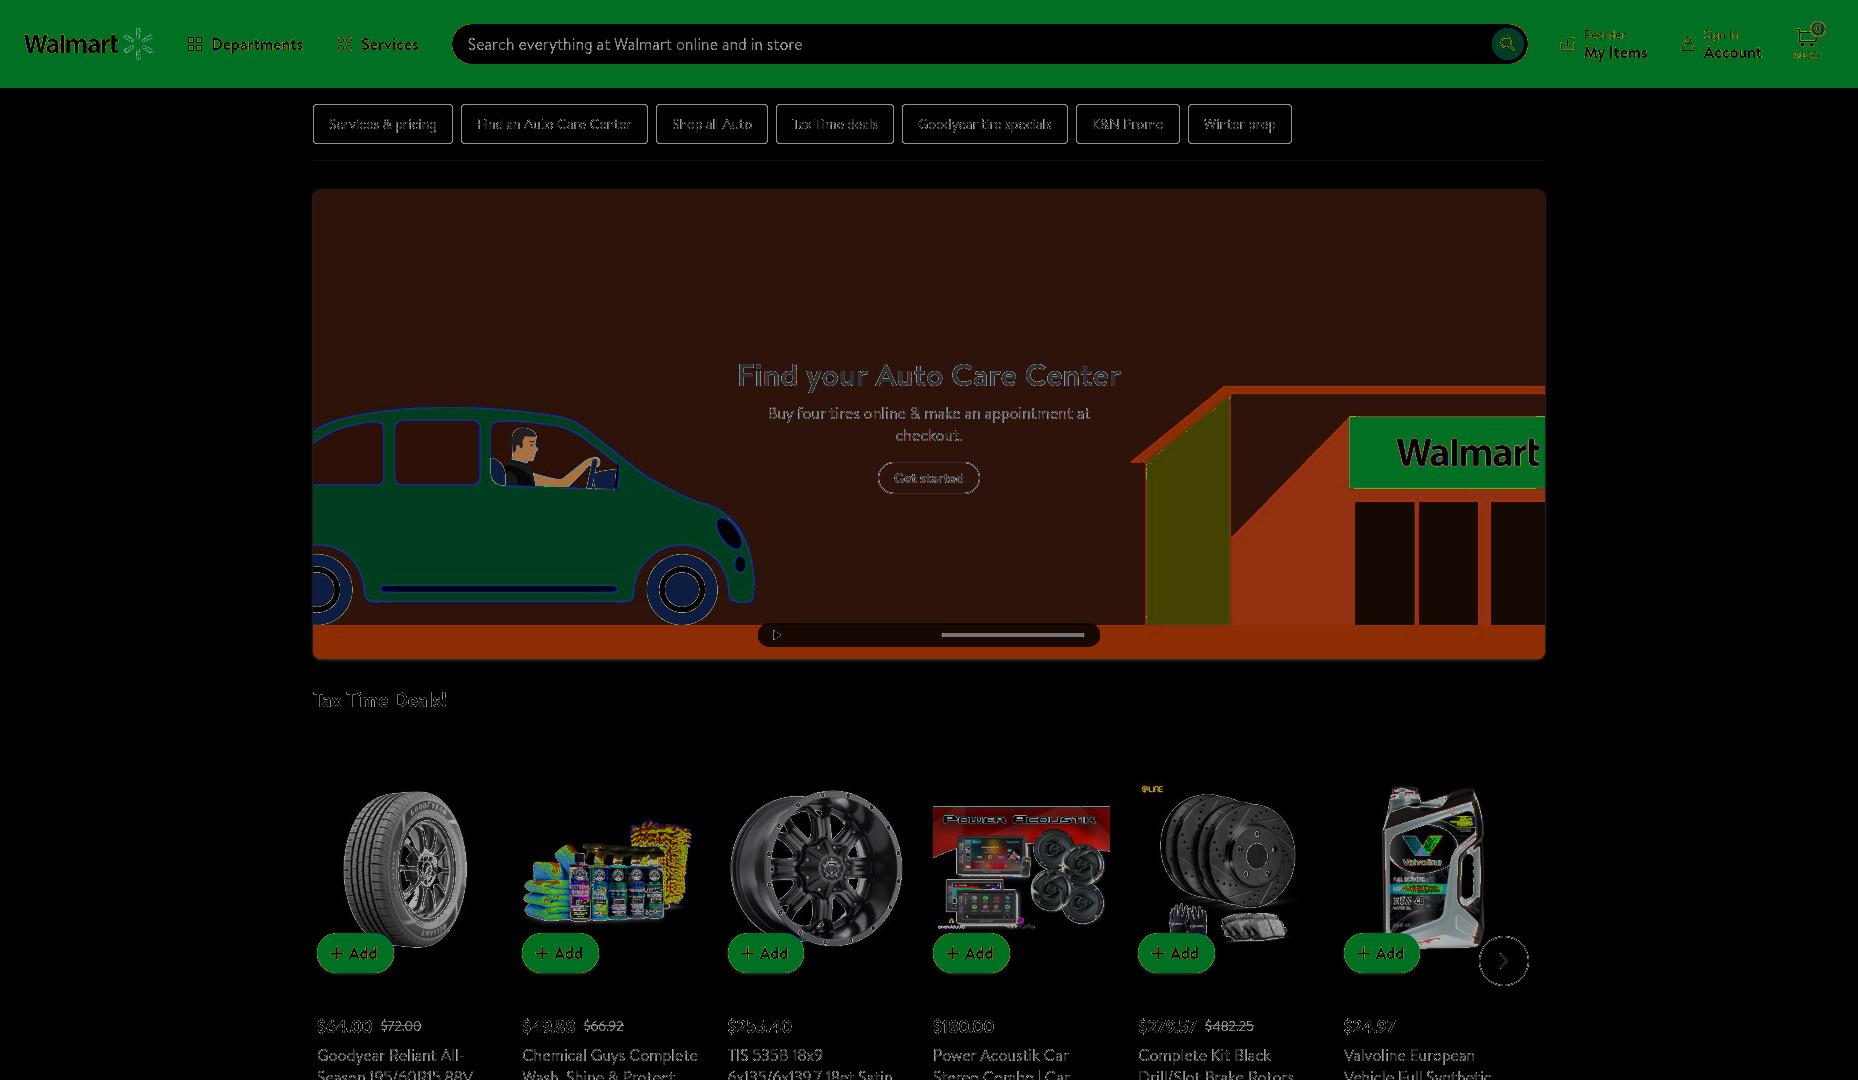Select Shop all Auto tab

click(x=712, y=124)
